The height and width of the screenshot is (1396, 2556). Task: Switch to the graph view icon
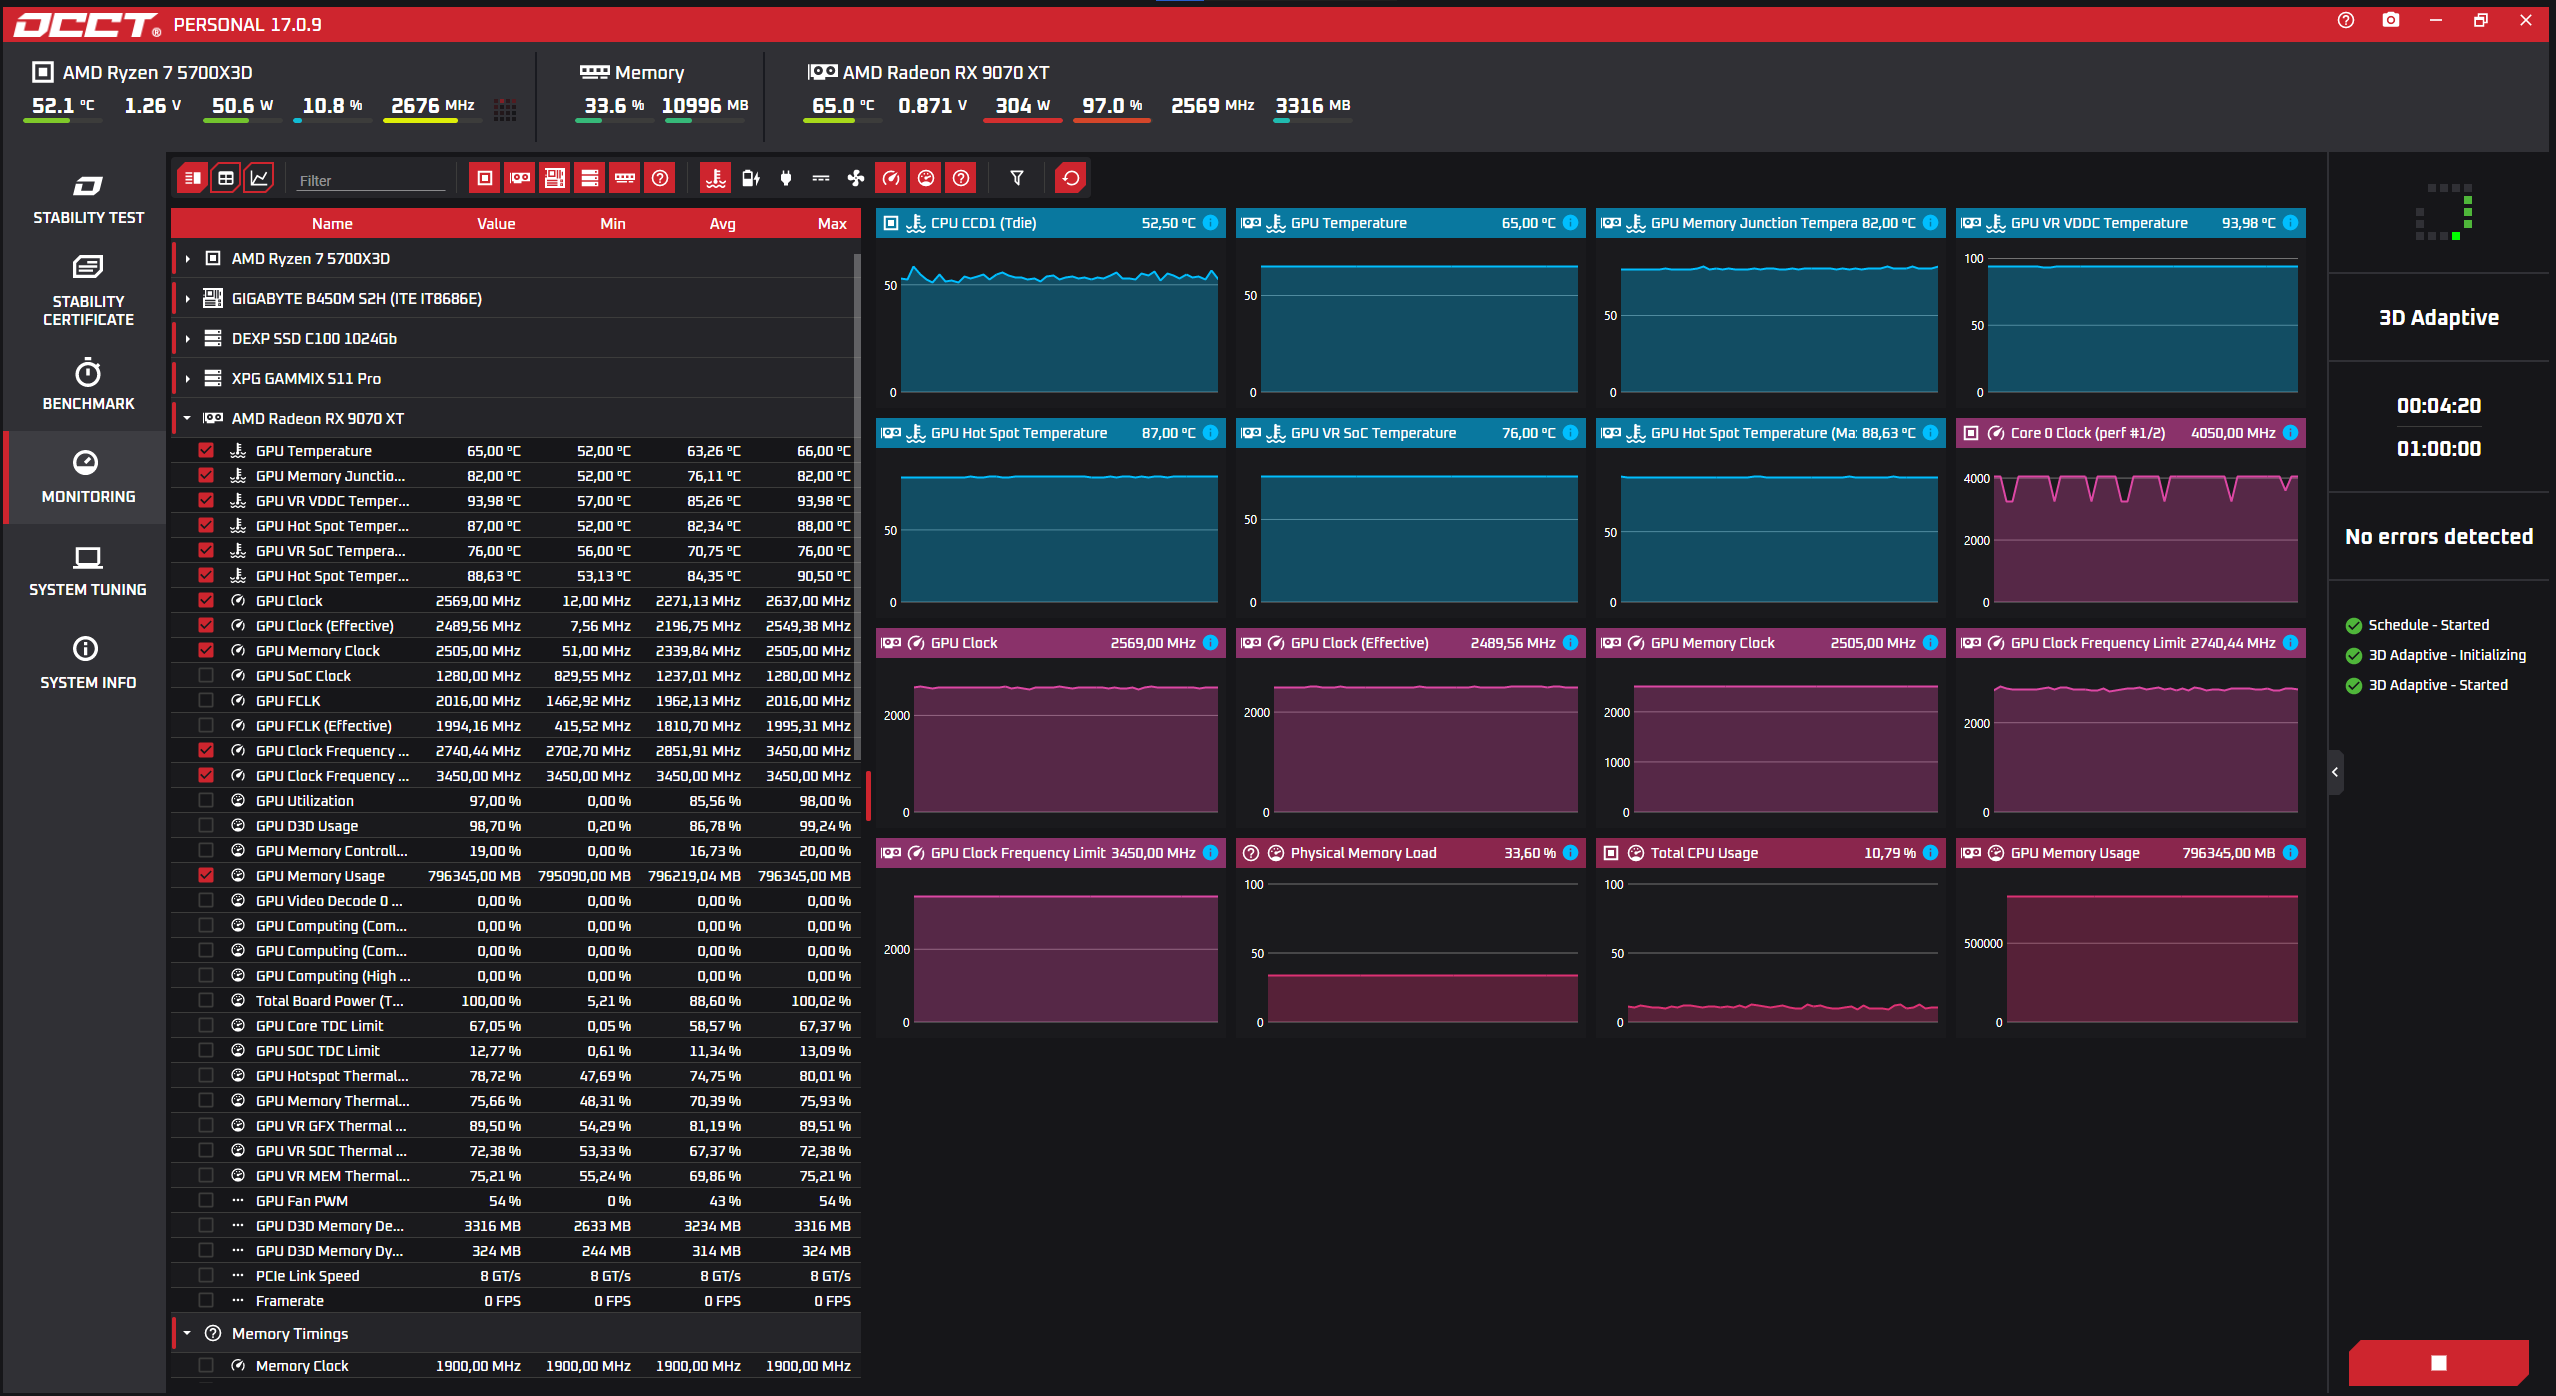260,179
